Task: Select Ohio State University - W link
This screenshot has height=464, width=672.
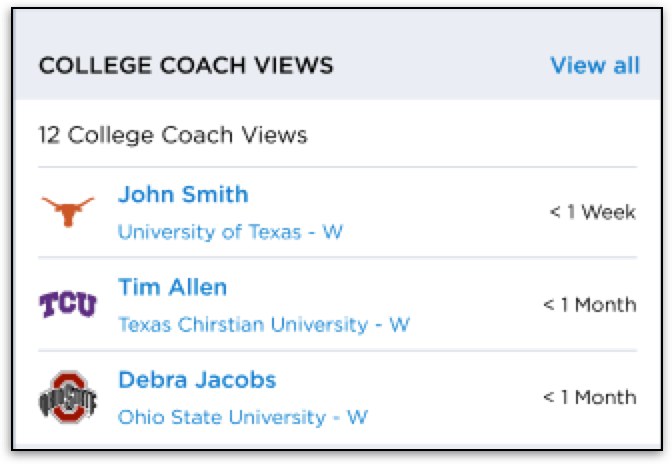Action: point(243,417)
